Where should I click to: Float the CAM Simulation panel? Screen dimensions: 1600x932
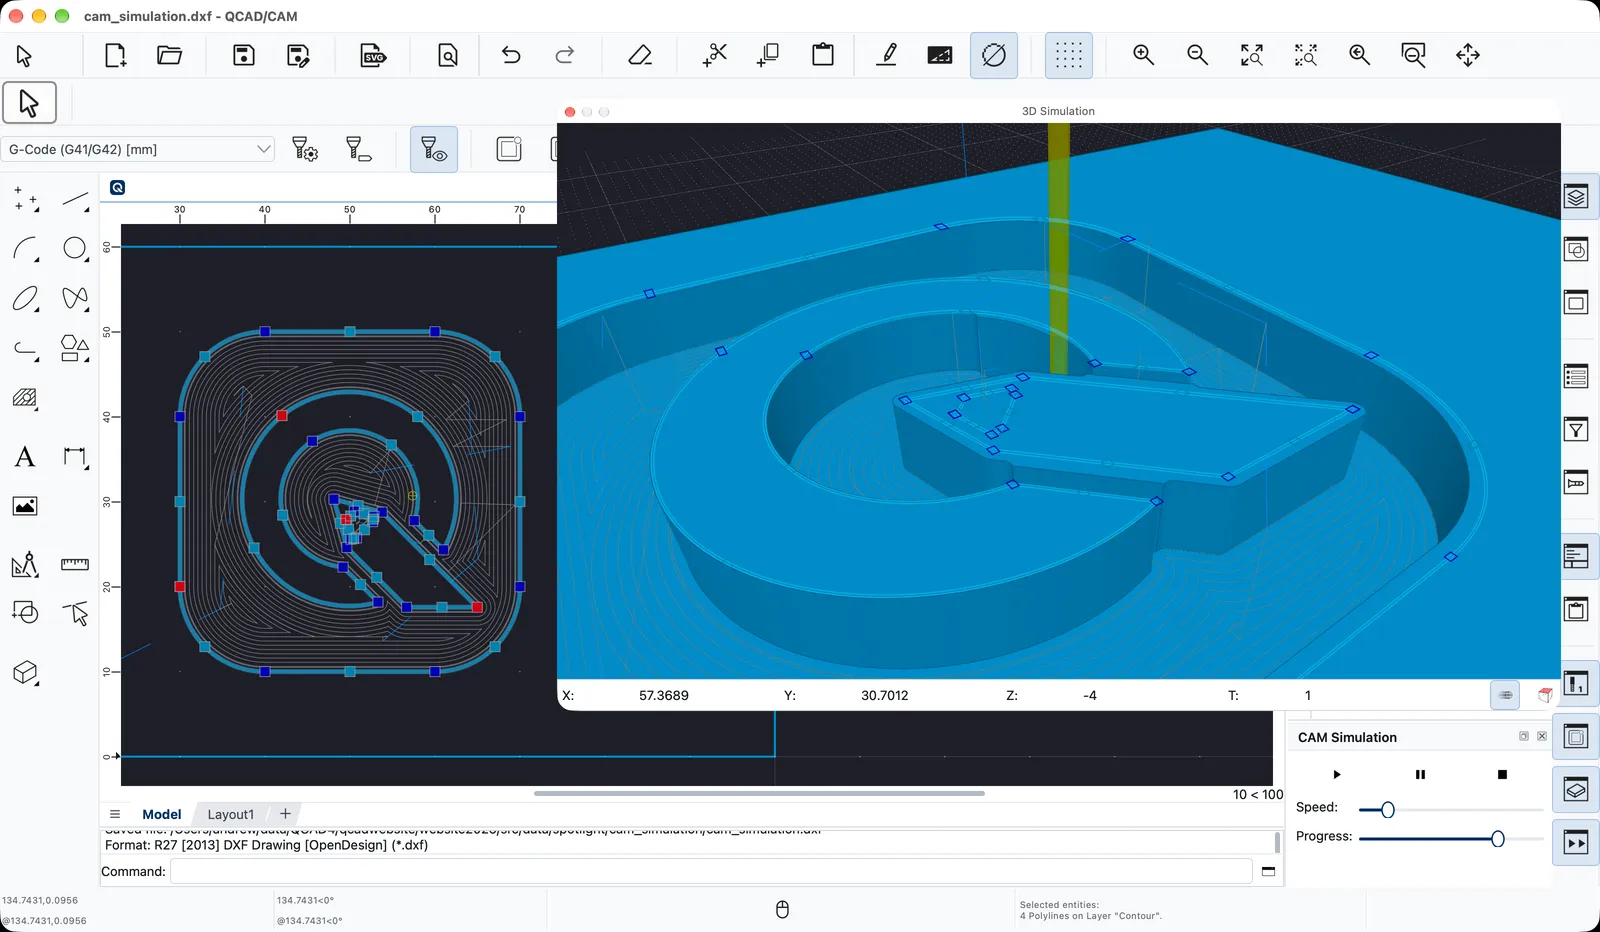1524,736
